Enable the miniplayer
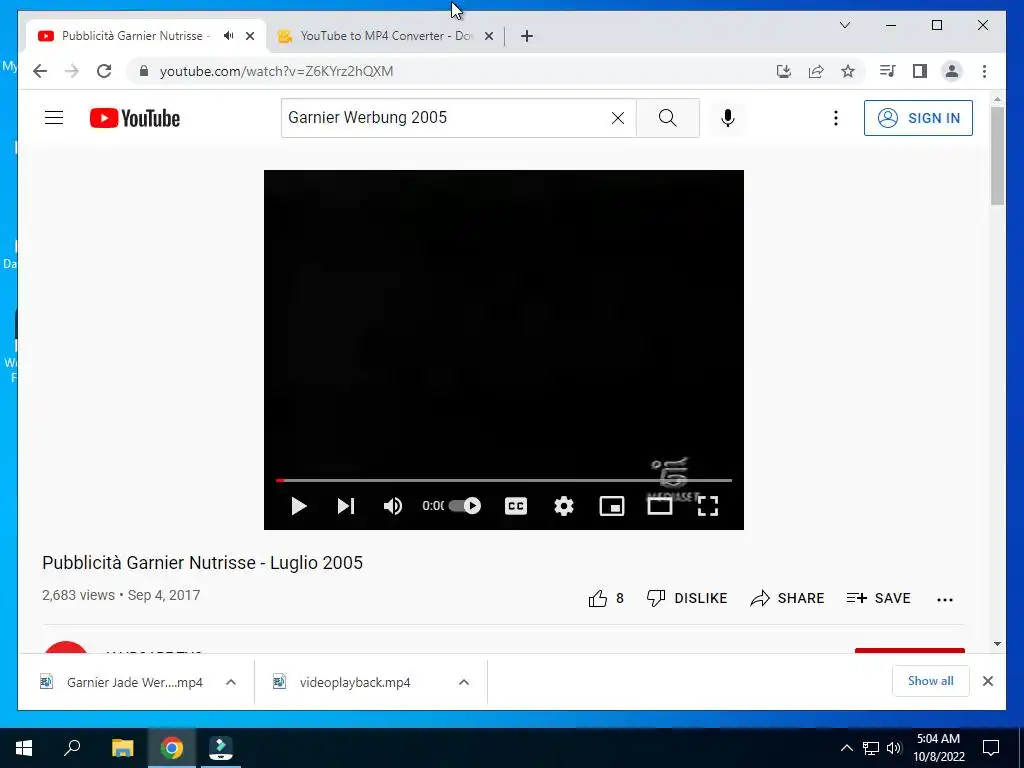The height and width of the screenshot is (768, 1024). [x=612, y=506]
